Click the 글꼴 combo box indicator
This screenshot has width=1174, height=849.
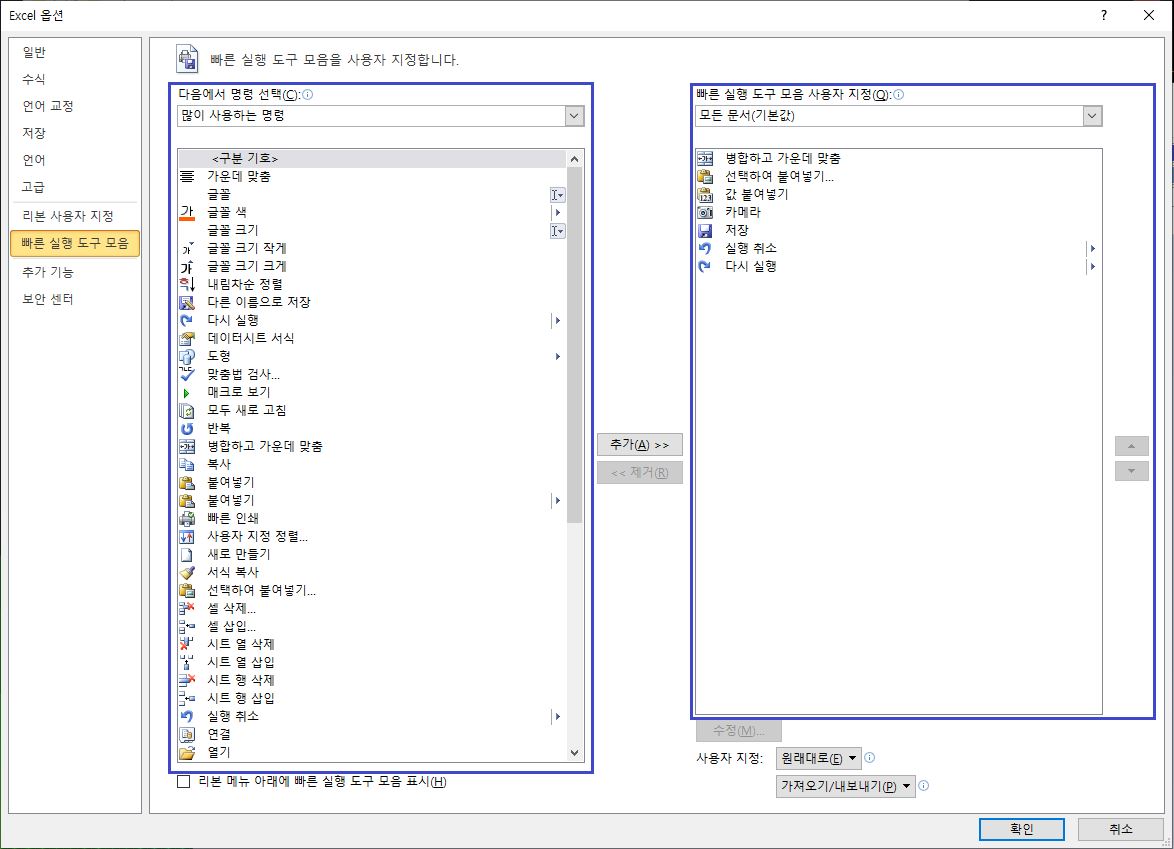(557, 195)
